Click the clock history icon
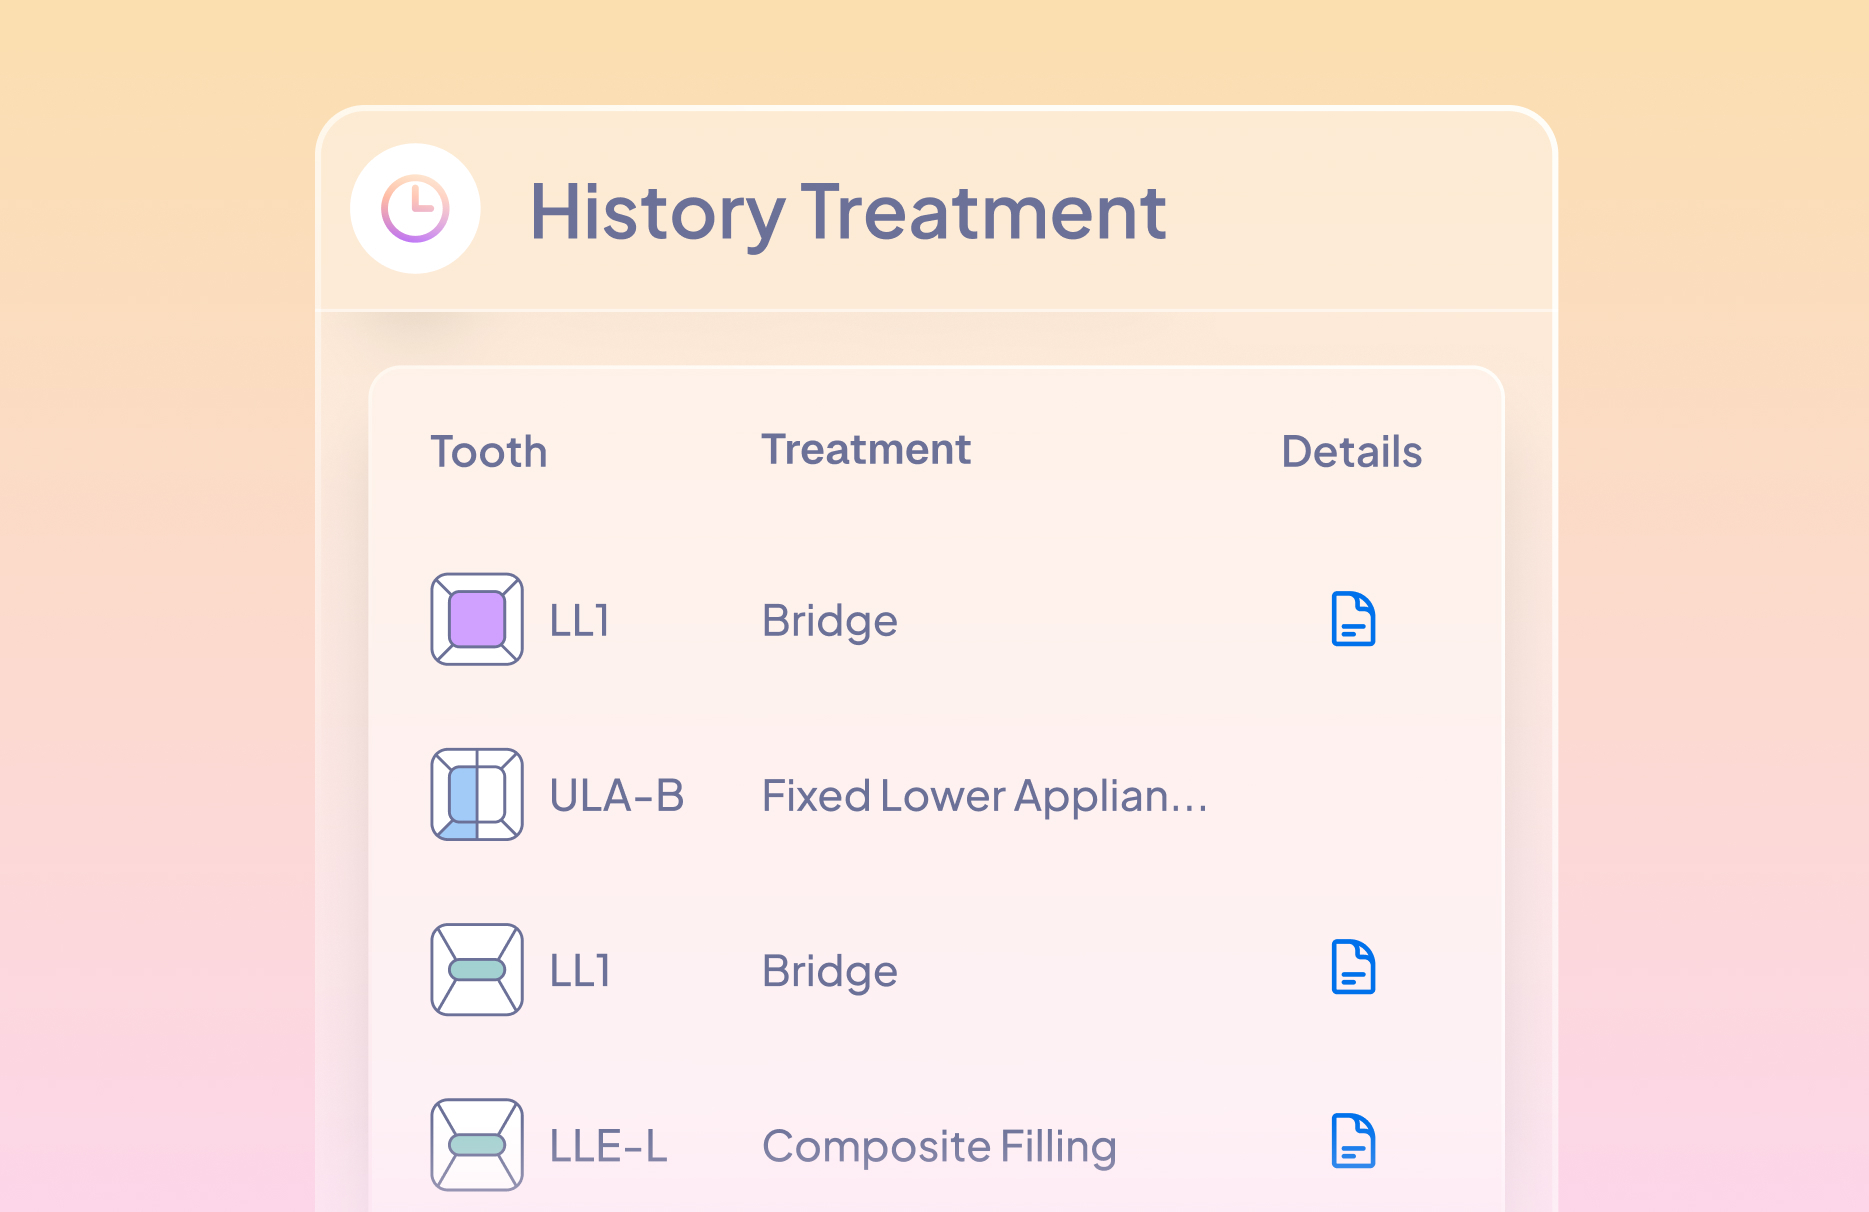Screen dimensions: 1869x1212 tap(415, 209)
